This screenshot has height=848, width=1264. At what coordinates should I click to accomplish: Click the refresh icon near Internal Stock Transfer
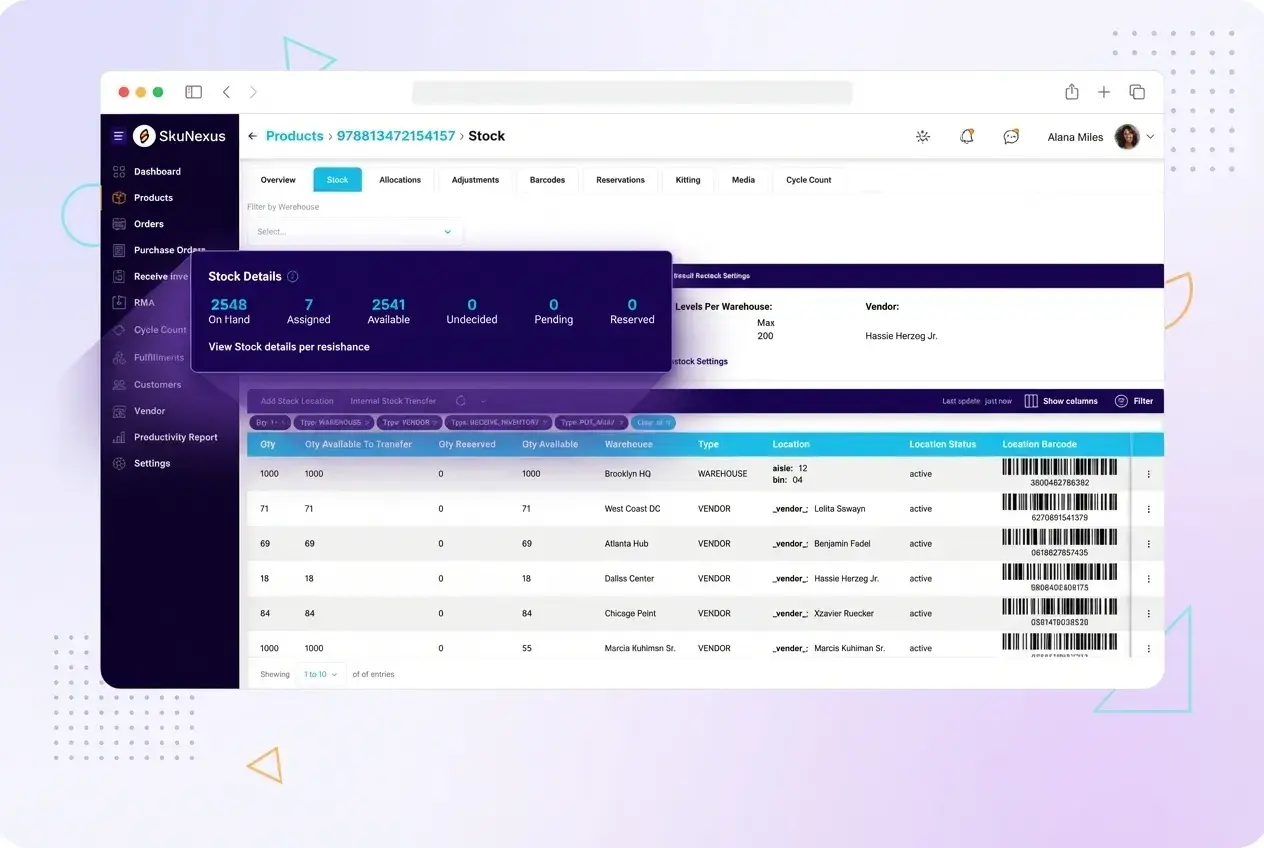460,400
